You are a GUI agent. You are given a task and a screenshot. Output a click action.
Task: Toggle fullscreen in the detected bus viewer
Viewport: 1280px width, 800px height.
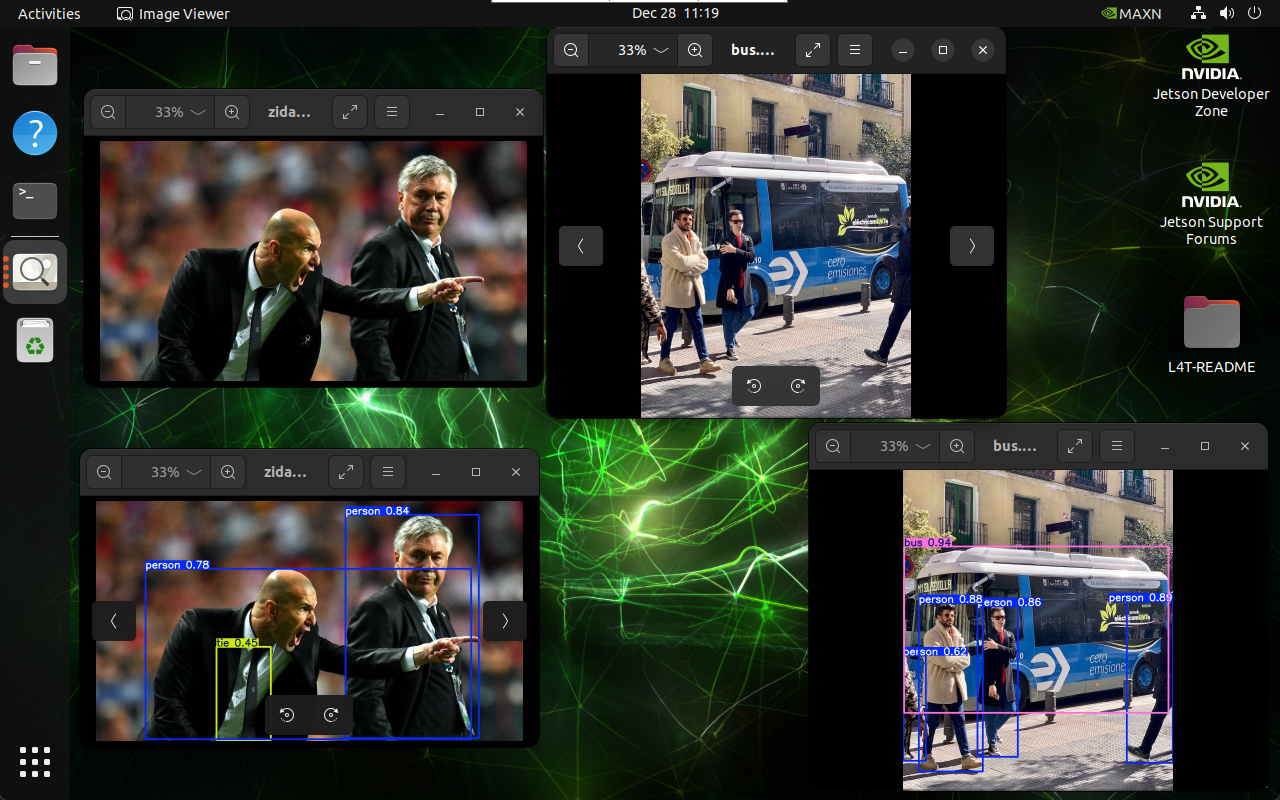[x=1074, y=446]
